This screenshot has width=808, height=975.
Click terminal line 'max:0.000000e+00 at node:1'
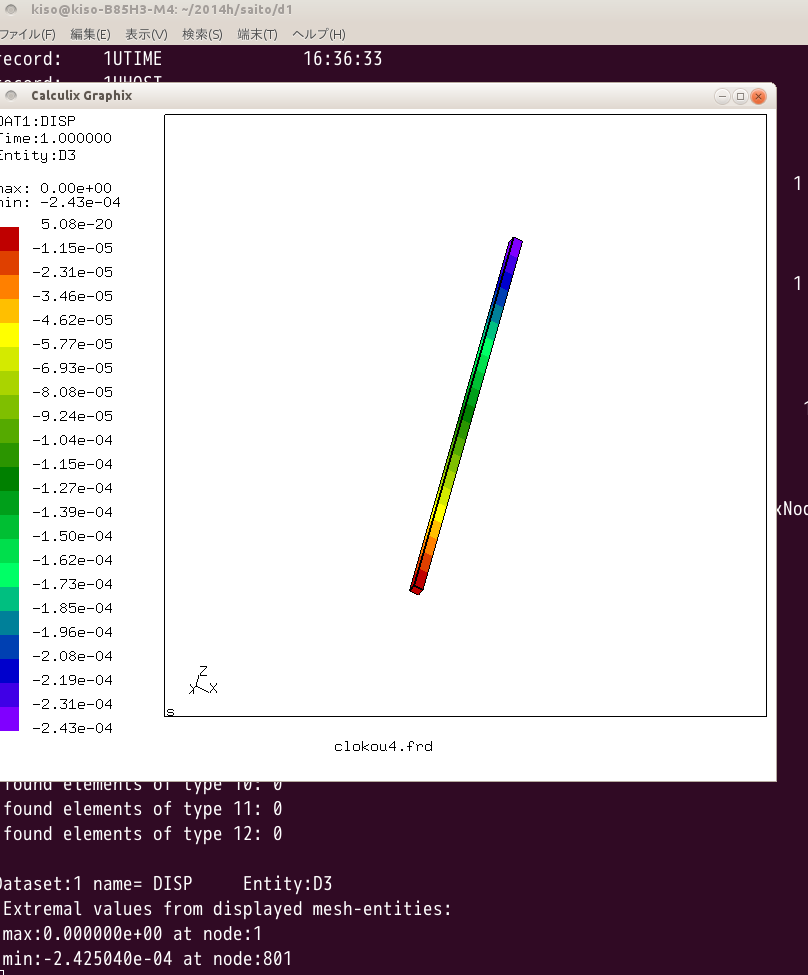tap(132, 934)
